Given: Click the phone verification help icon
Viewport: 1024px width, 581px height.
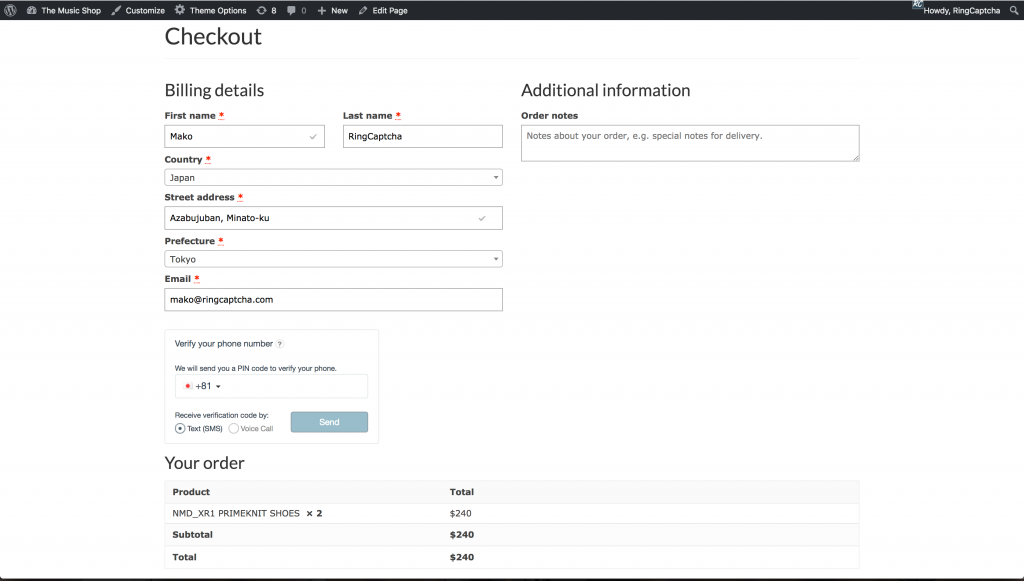Looking at the screenshot, I should 280,344.
